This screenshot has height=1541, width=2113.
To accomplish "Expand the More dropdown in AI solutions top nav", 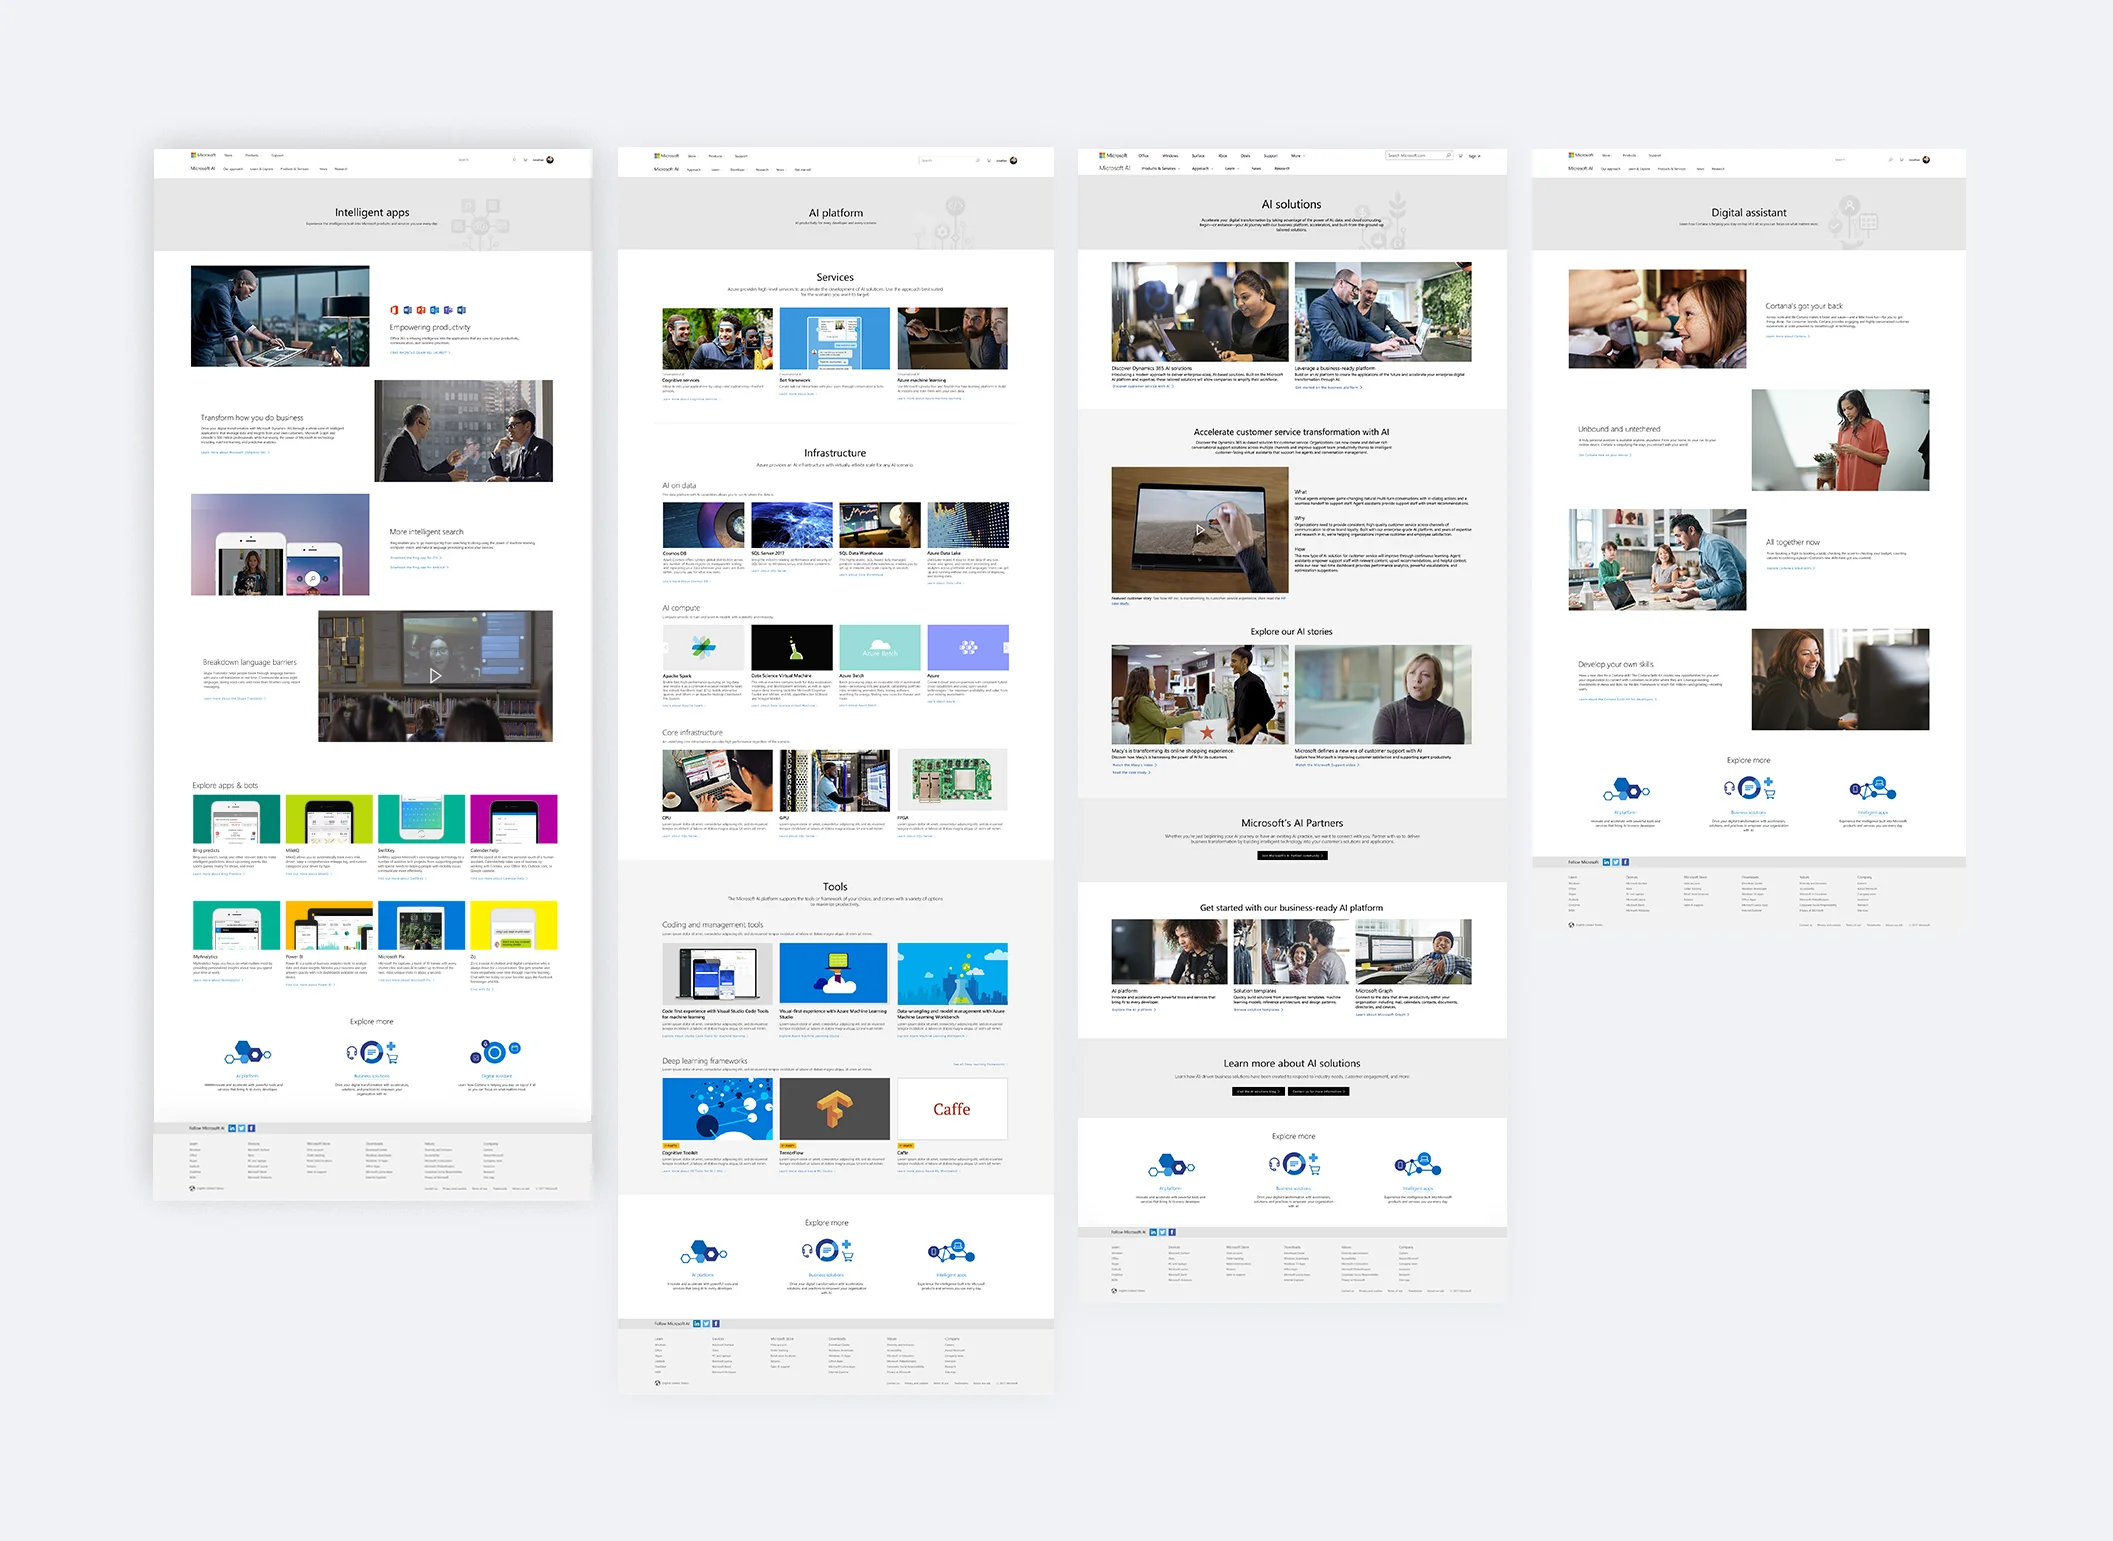I will click(x=1298, y=156).
